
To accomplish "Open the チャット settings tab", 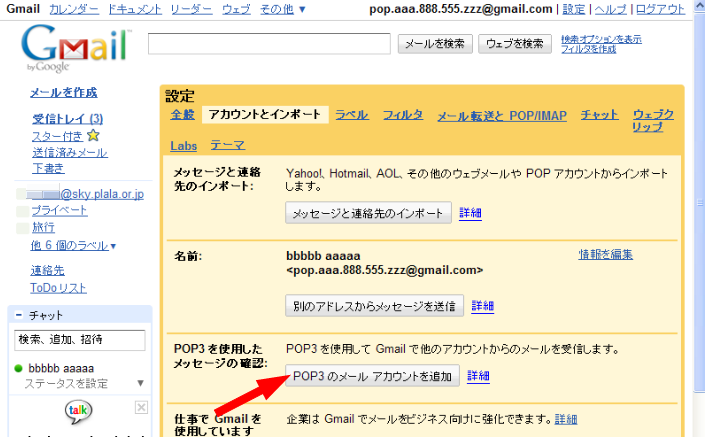I will [599, 115].
